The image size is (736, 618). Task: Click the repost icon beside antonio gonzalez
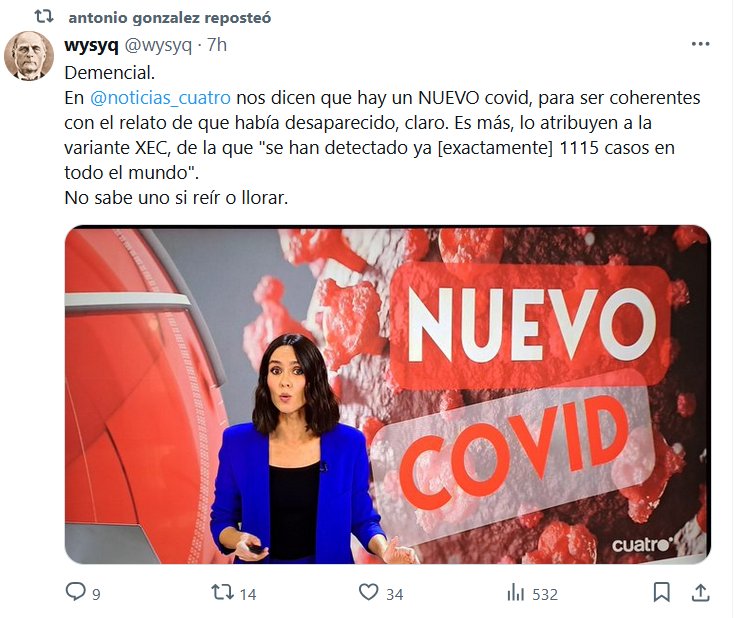click(x=44, y=17)
